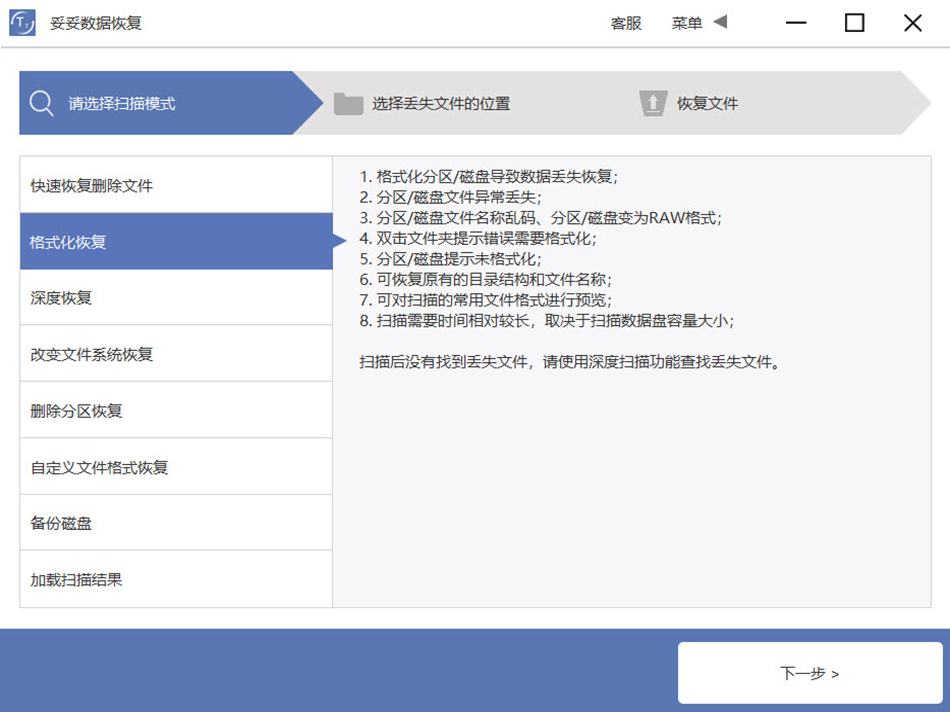Click the upload icon beside 恢复文件

point(653,103)
